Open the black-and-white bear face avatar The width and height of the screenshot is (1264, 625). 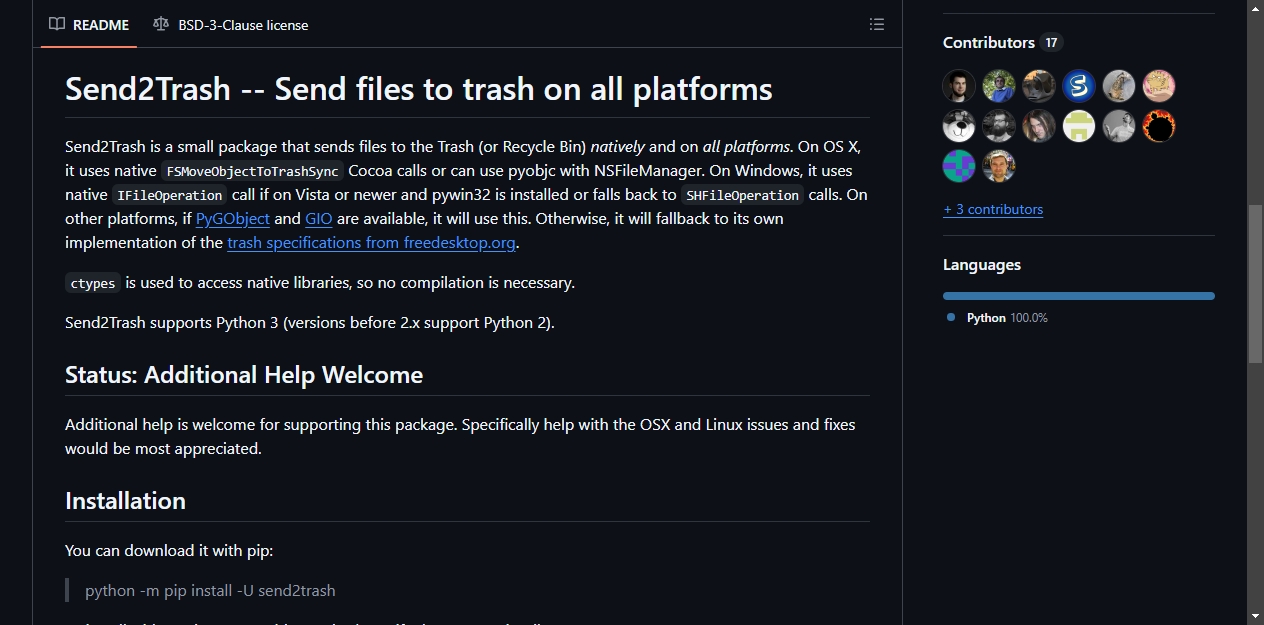click(x=959, y=126)
